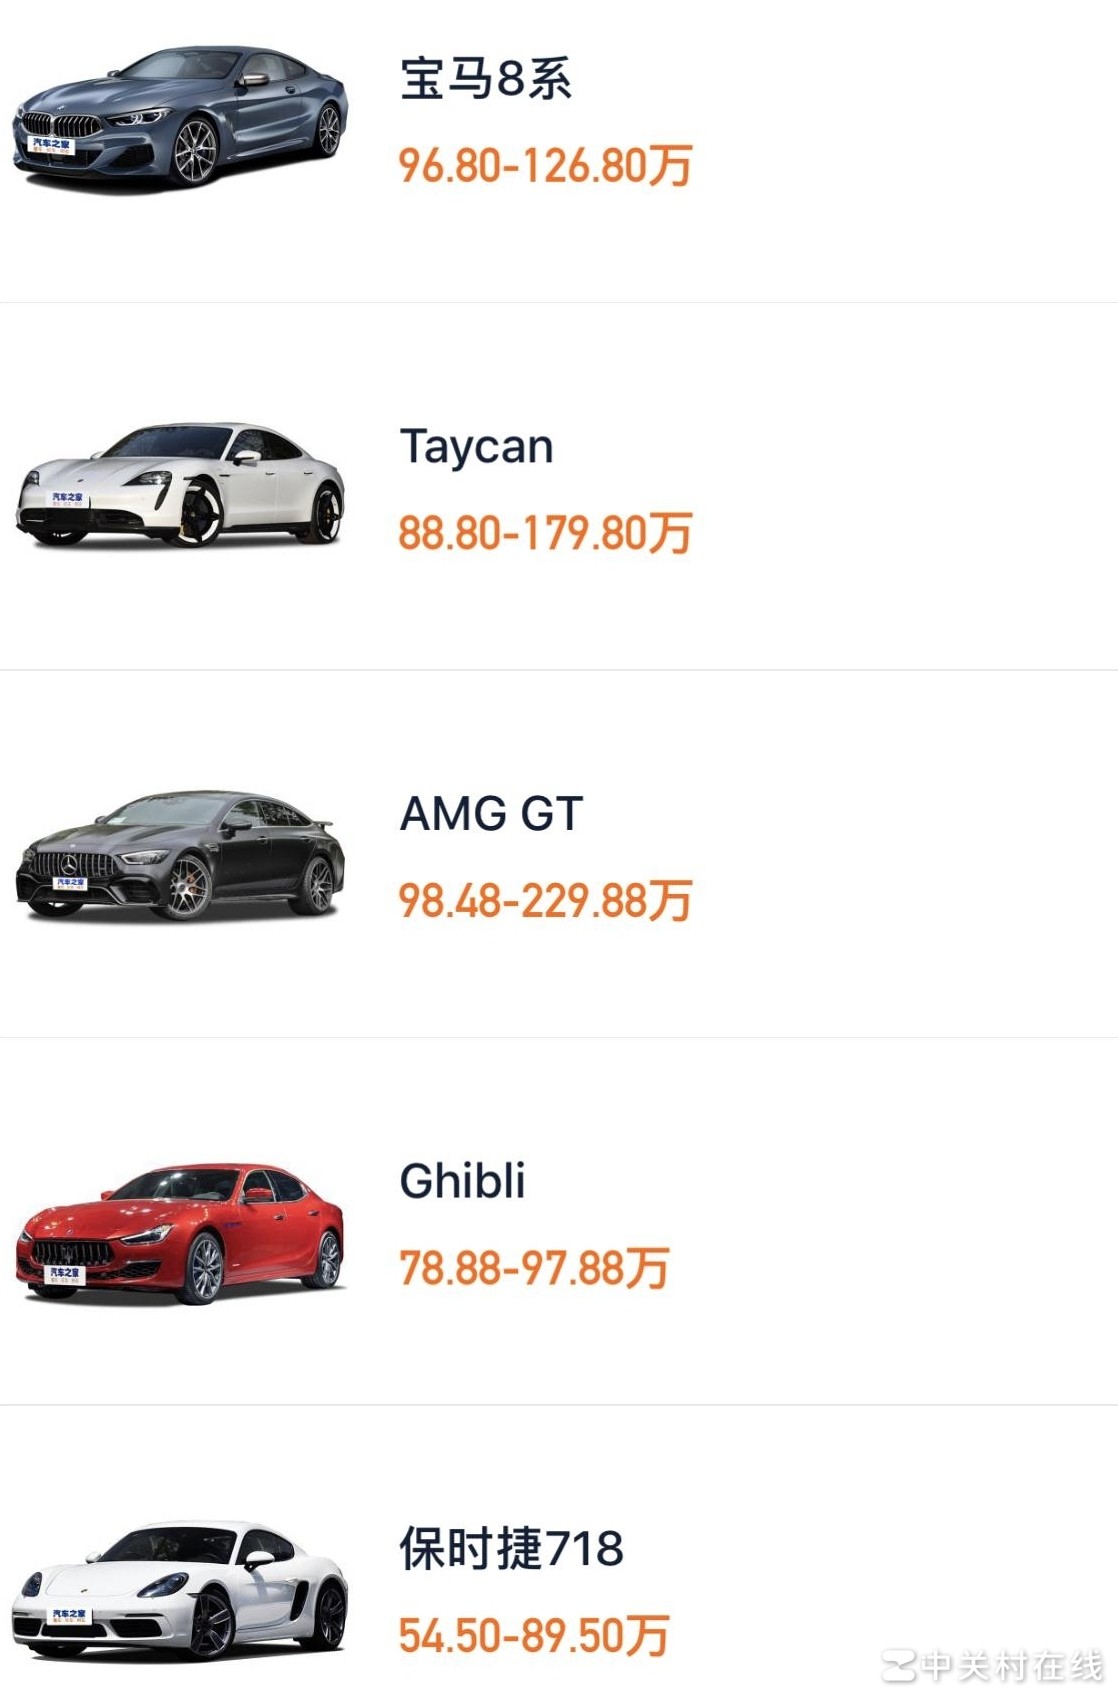Open the 宝马8系 car thumbnail
This screenshot has width=1118, height=1699.
(x=180, y=118)
